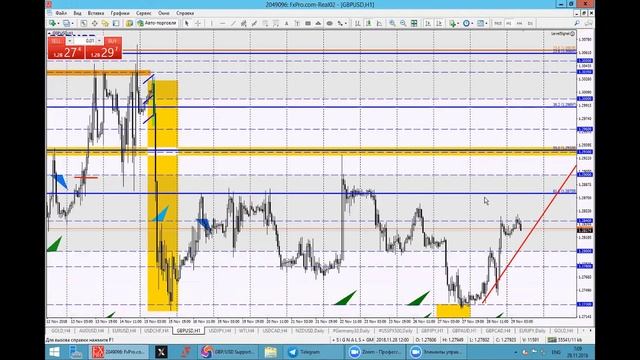Click the red SELL price button

coord(66,52)
